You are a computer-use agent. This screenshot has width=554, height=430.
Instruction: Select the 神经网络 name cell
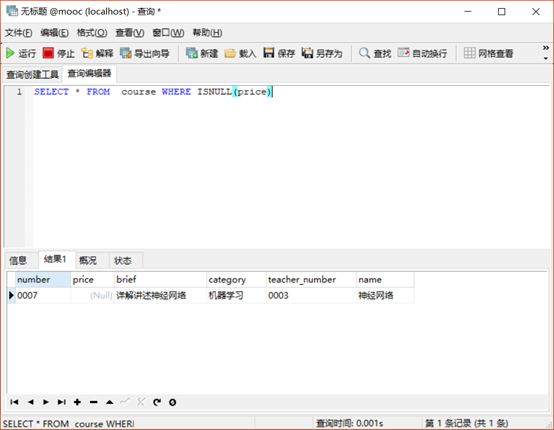pyautogui.click(x=385, y=295)
